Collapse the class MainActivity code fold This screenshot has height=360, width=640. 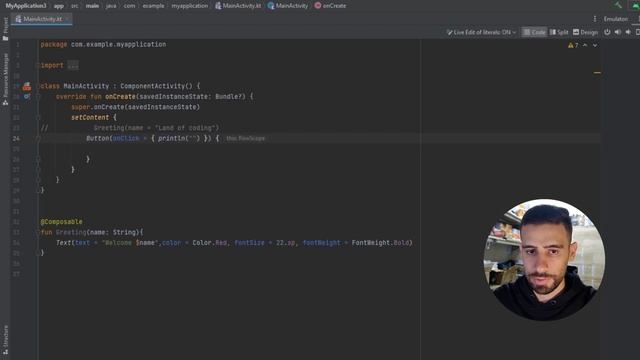click(38, 86)
